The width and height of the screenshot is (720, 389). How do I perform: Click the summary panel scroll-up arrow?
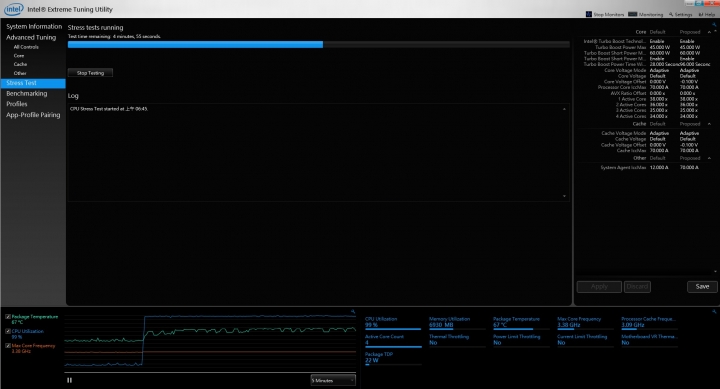[715, 31]
